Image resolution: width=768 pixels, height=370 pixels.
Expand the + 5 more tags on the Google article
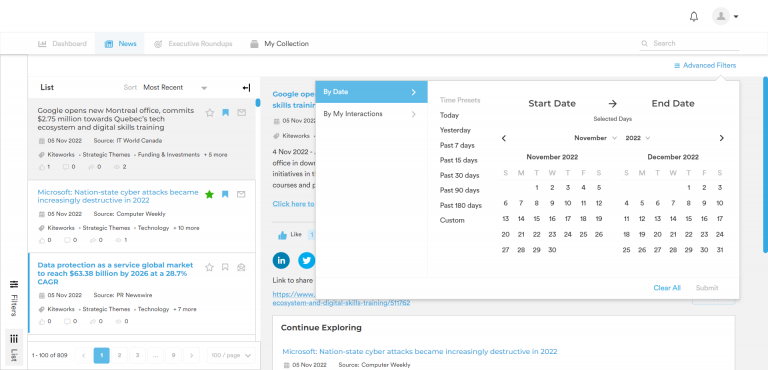coord(216,154)
